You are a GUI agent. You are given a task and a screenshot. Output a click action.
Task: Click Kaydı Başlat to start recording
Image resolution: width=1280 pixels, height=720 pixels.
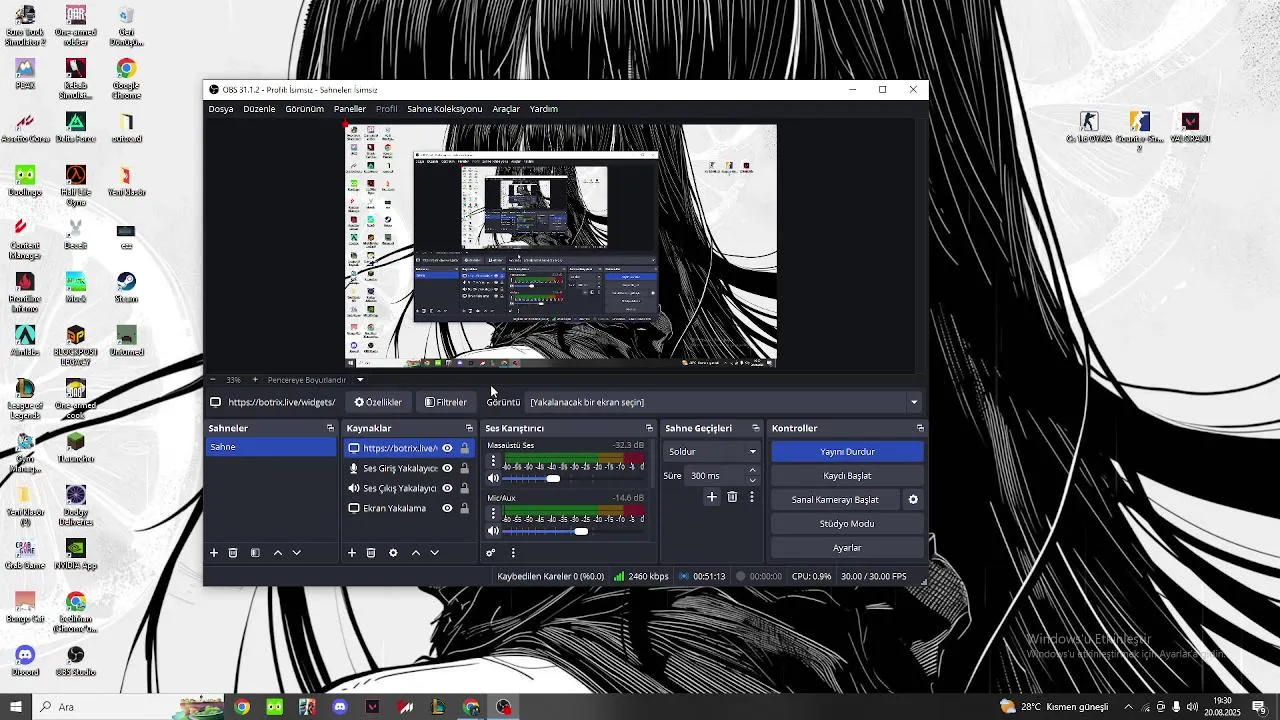click(847, 476)
